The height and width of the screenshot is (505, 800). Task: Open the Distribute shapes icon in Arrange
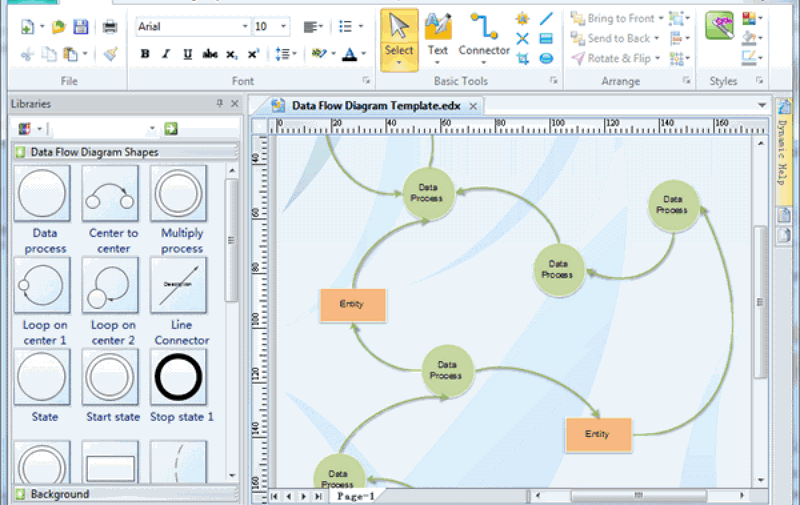point(679,59)
